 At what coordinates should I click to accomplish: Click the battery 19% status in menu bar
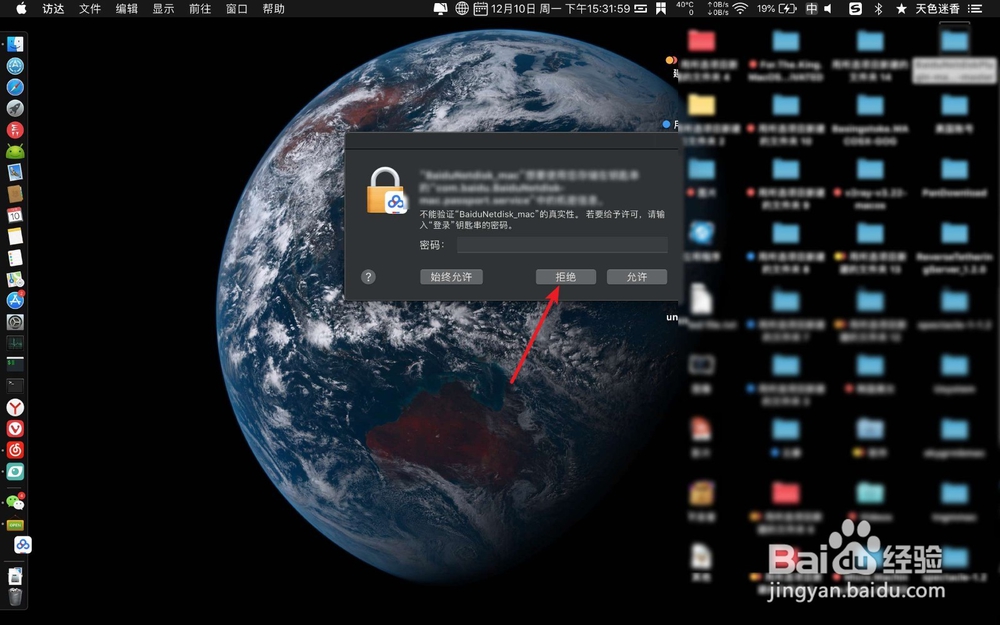[x=777, y=8]
